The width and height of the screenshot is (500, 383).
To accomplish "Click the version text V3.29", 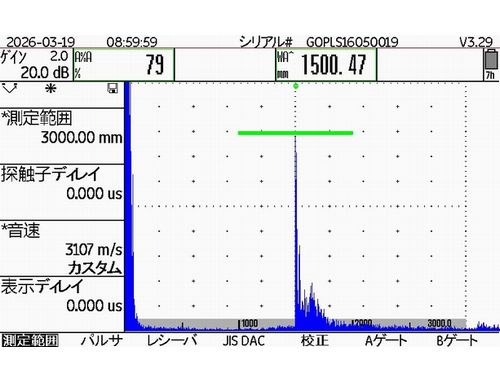I will pos(476,42).
